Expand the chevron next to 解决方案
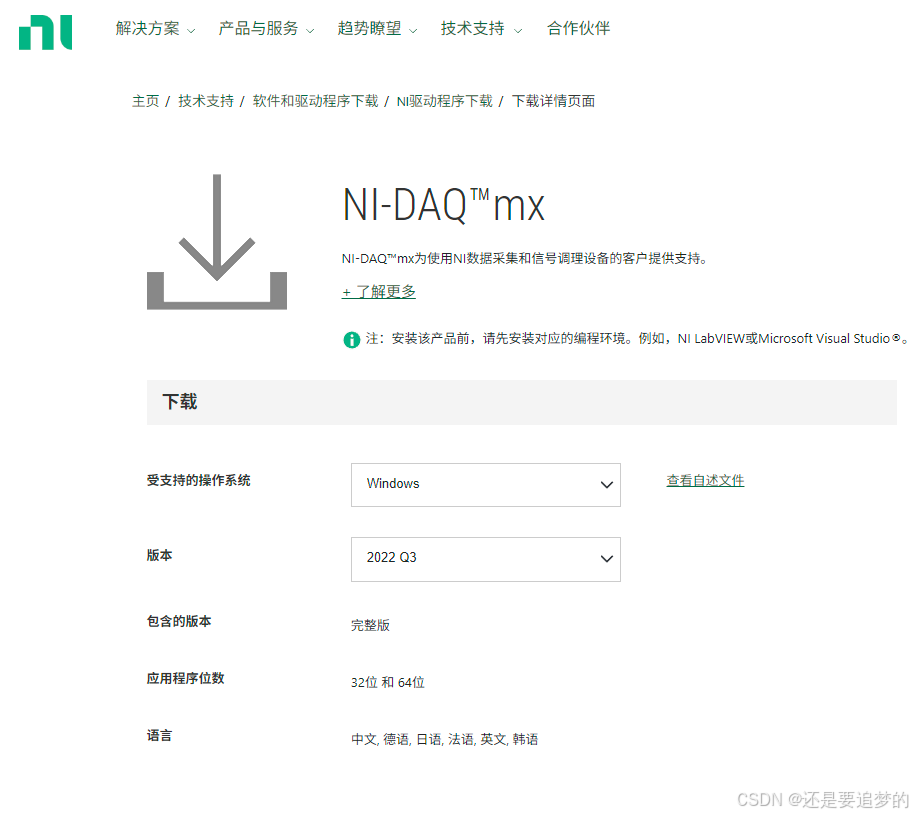Viewport: 913px width, 815px height. click(x=191, y=31)
